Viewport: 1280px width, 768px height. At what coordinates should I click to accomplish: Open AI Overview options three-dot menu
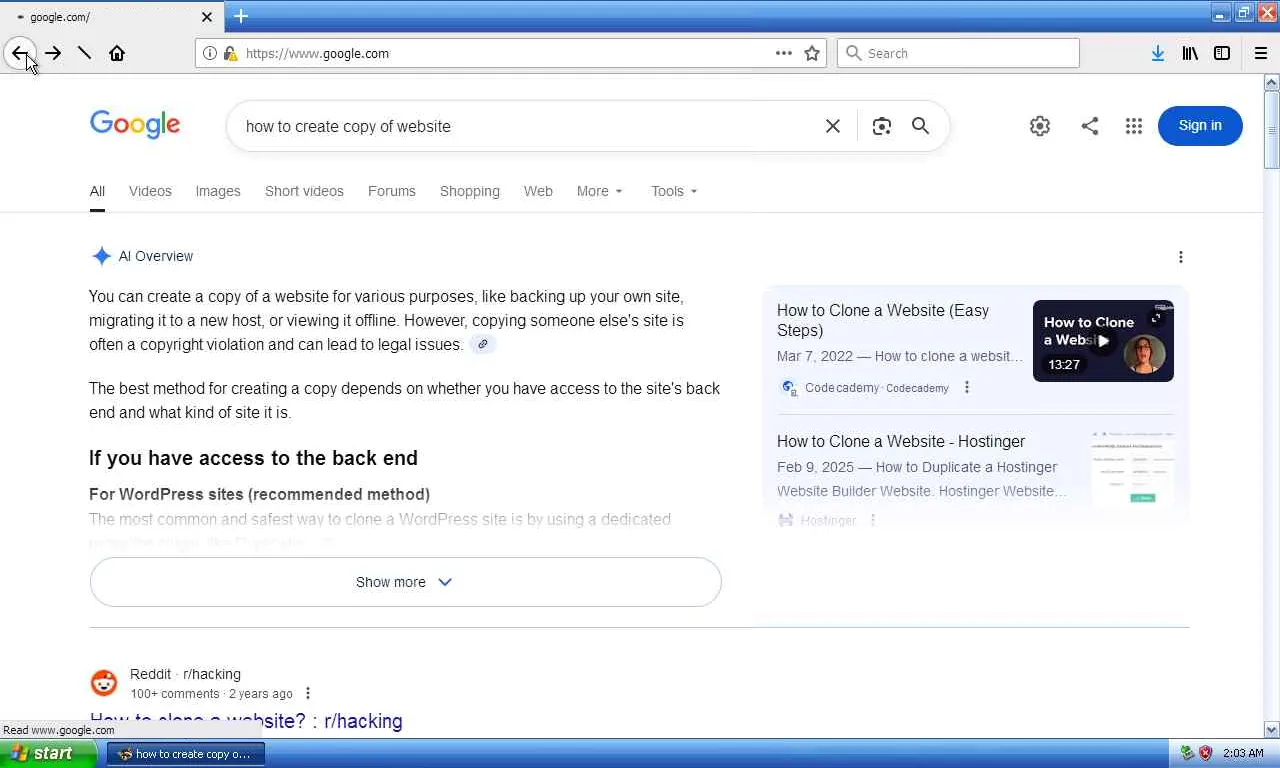(1181, 257)
